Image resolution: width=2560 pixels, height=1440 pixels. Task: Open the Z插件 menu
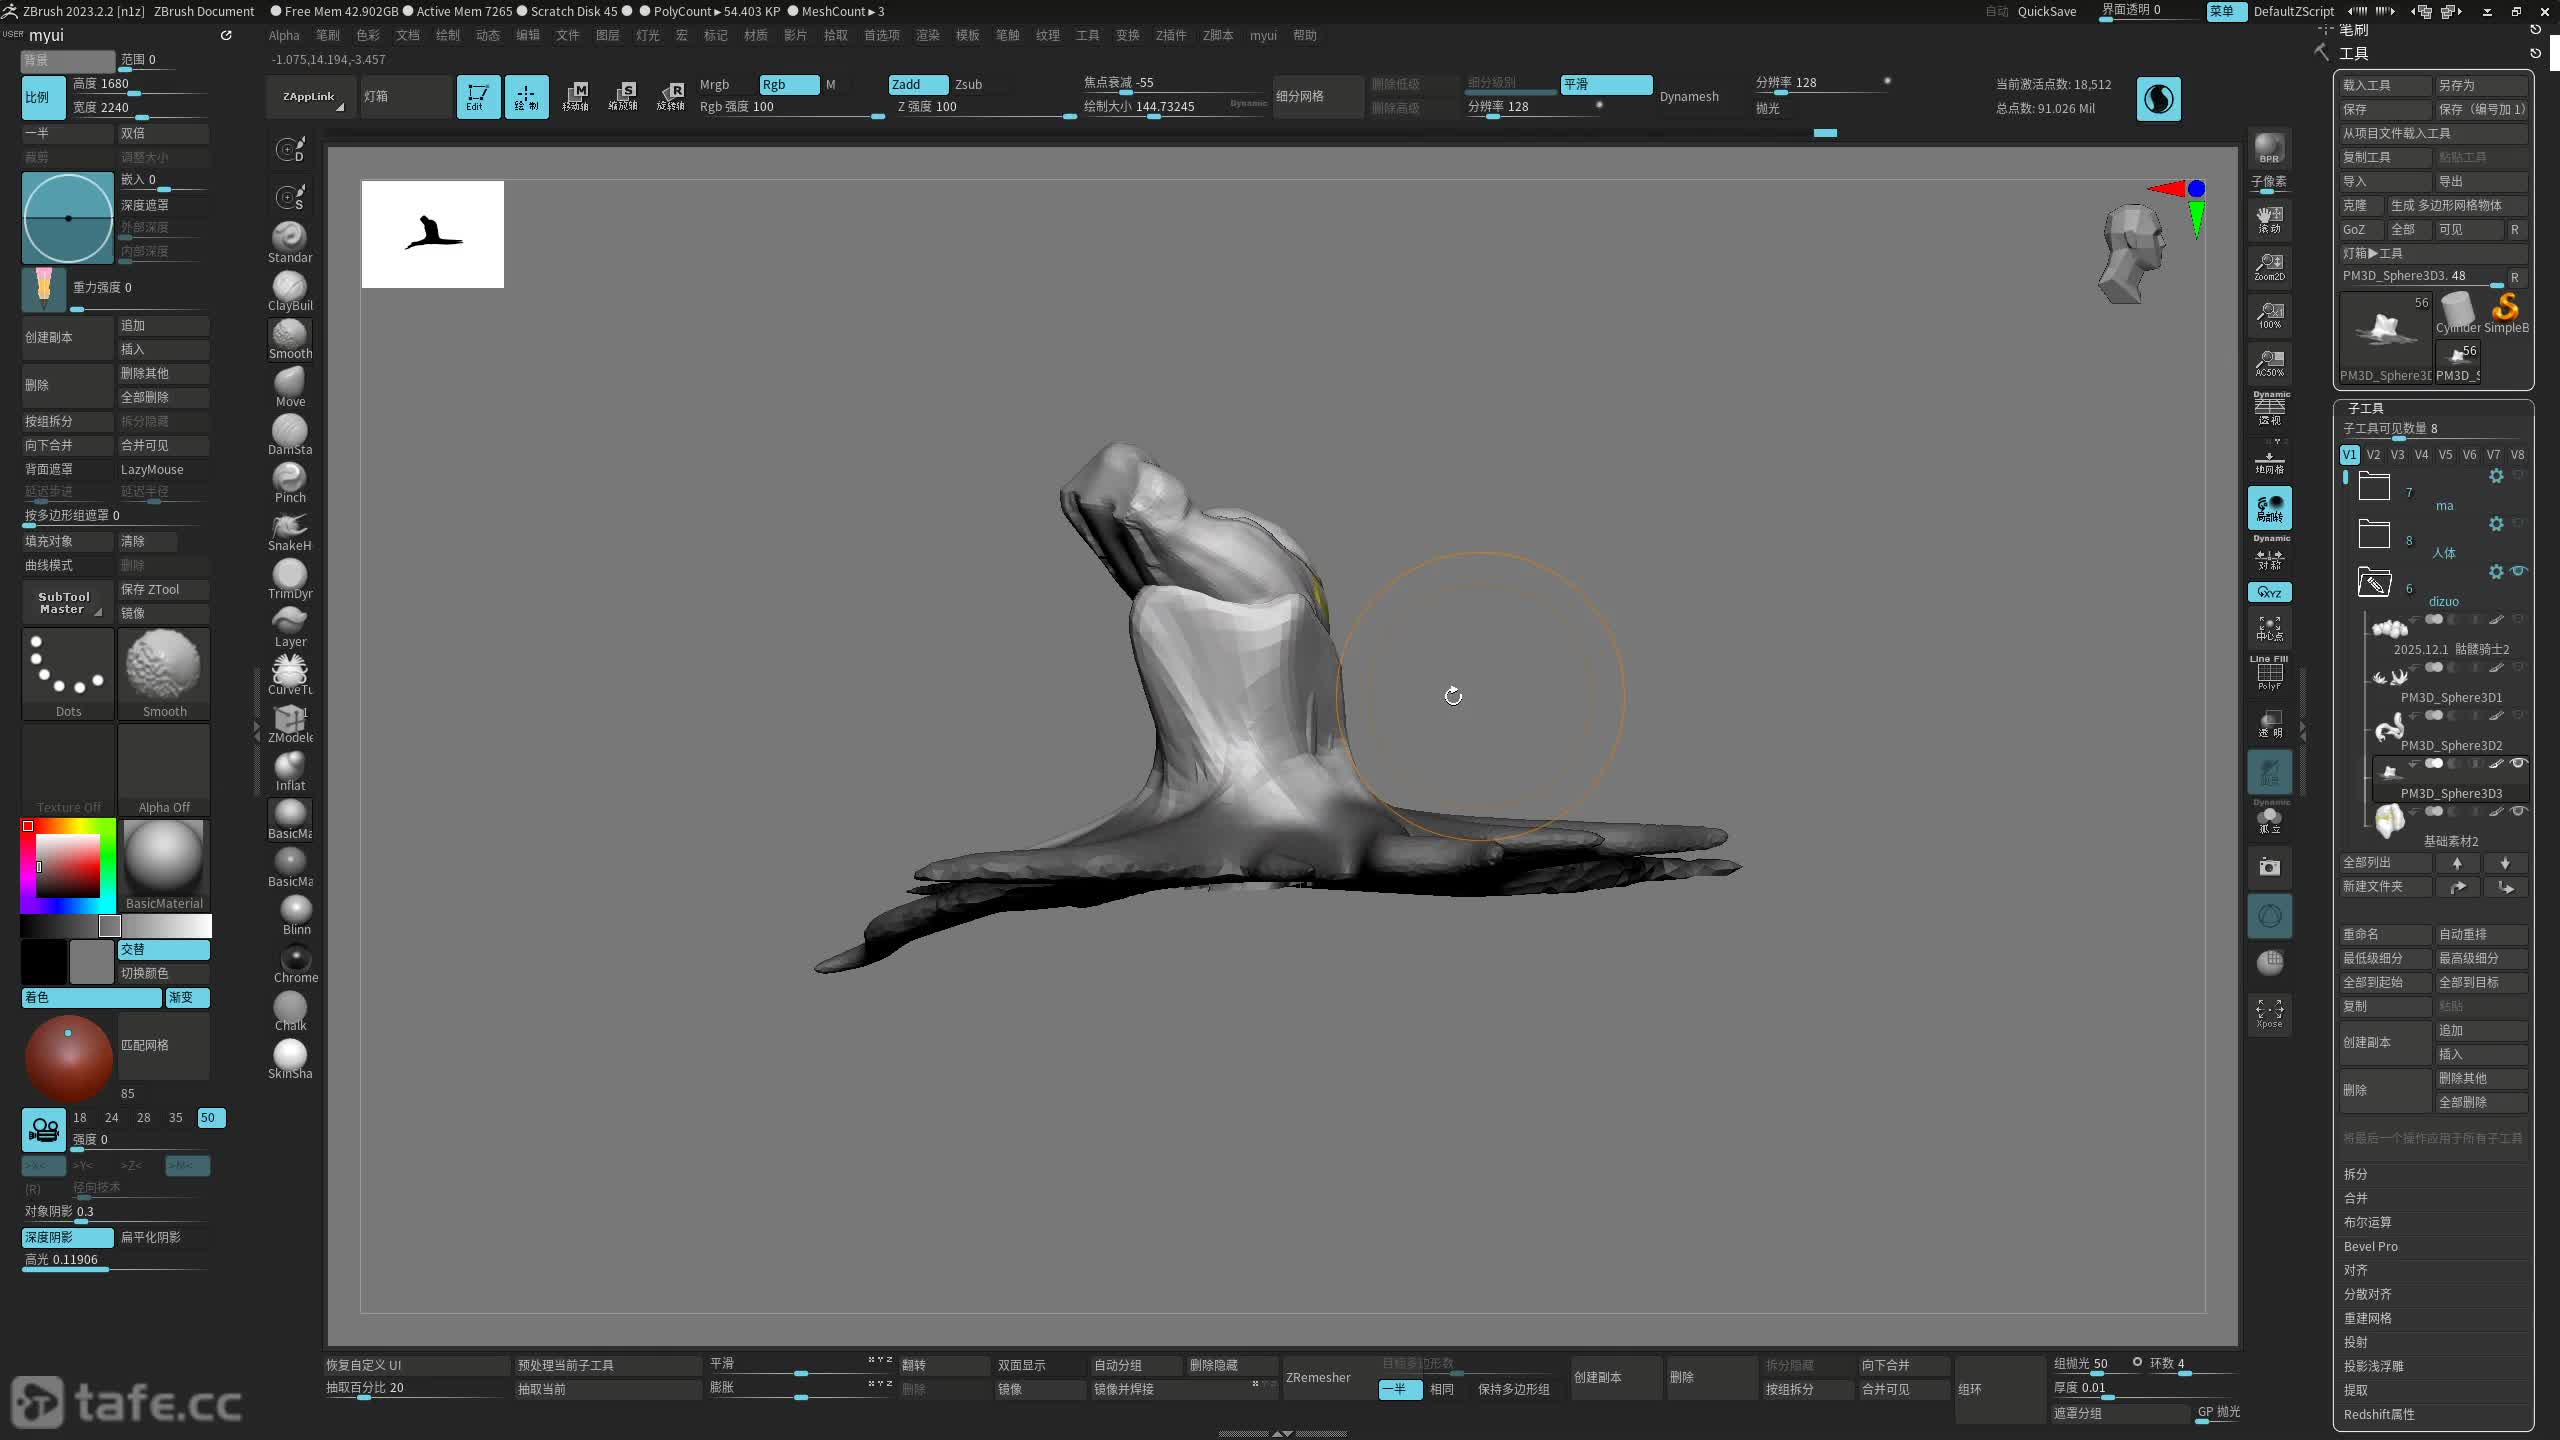[x=1170, y=35]
